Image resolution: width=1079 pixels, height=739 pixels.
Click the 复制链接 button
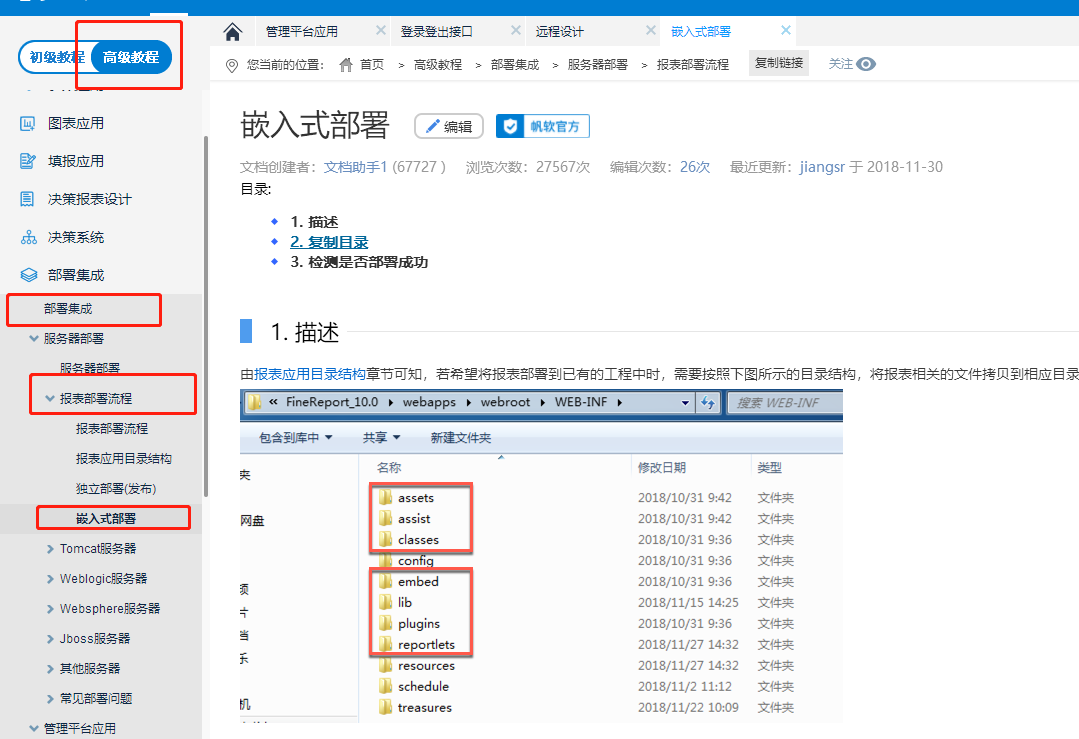tap(778, 62)
